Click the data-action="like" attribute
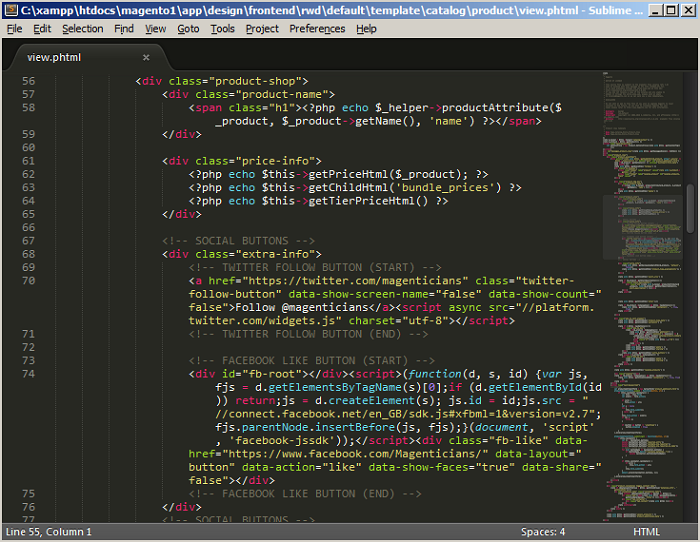This screenshot has width=700, height=542. 301,467
